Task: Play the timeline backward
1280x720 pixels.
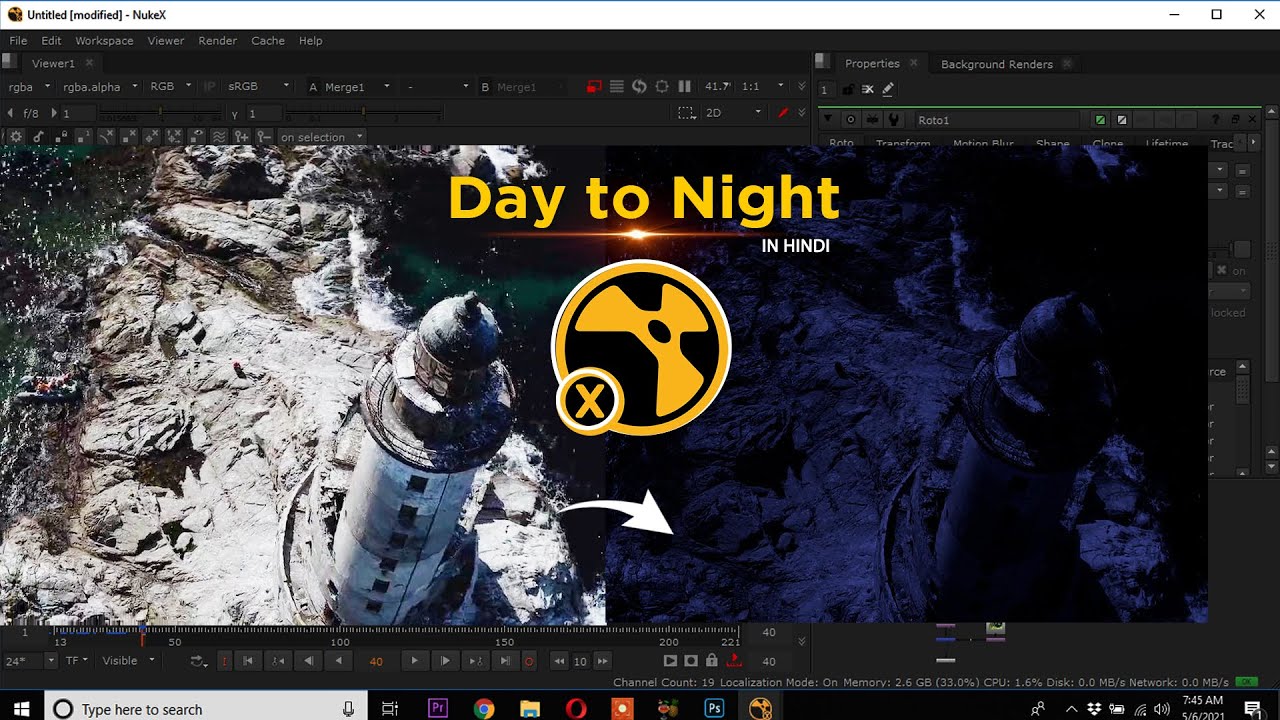Action: [339, 661]
